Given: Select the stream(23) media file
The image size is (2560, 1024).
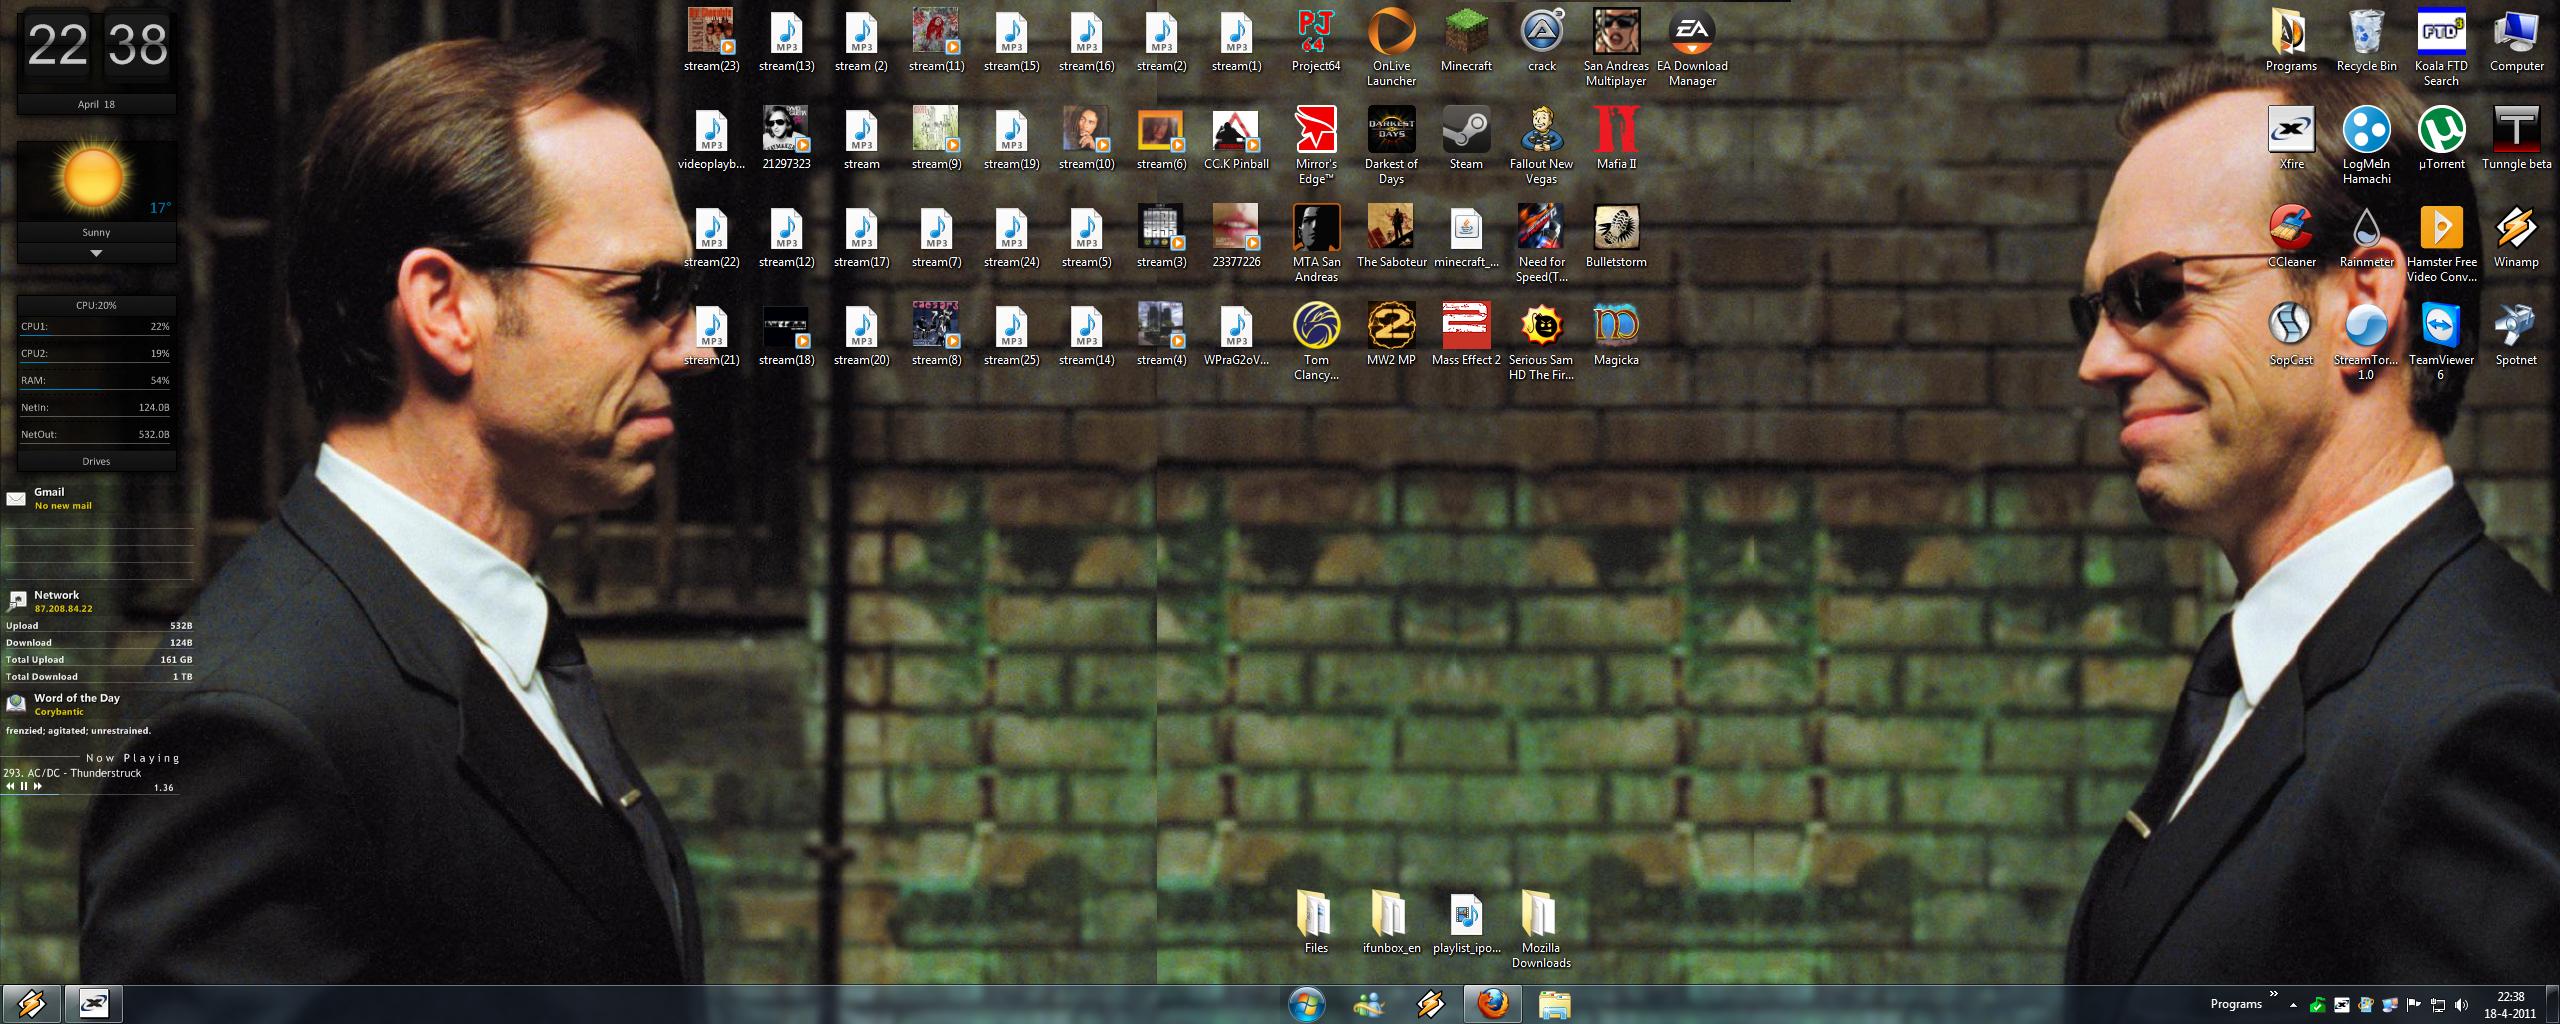Looking at the screenshot, I should point(711,41).
